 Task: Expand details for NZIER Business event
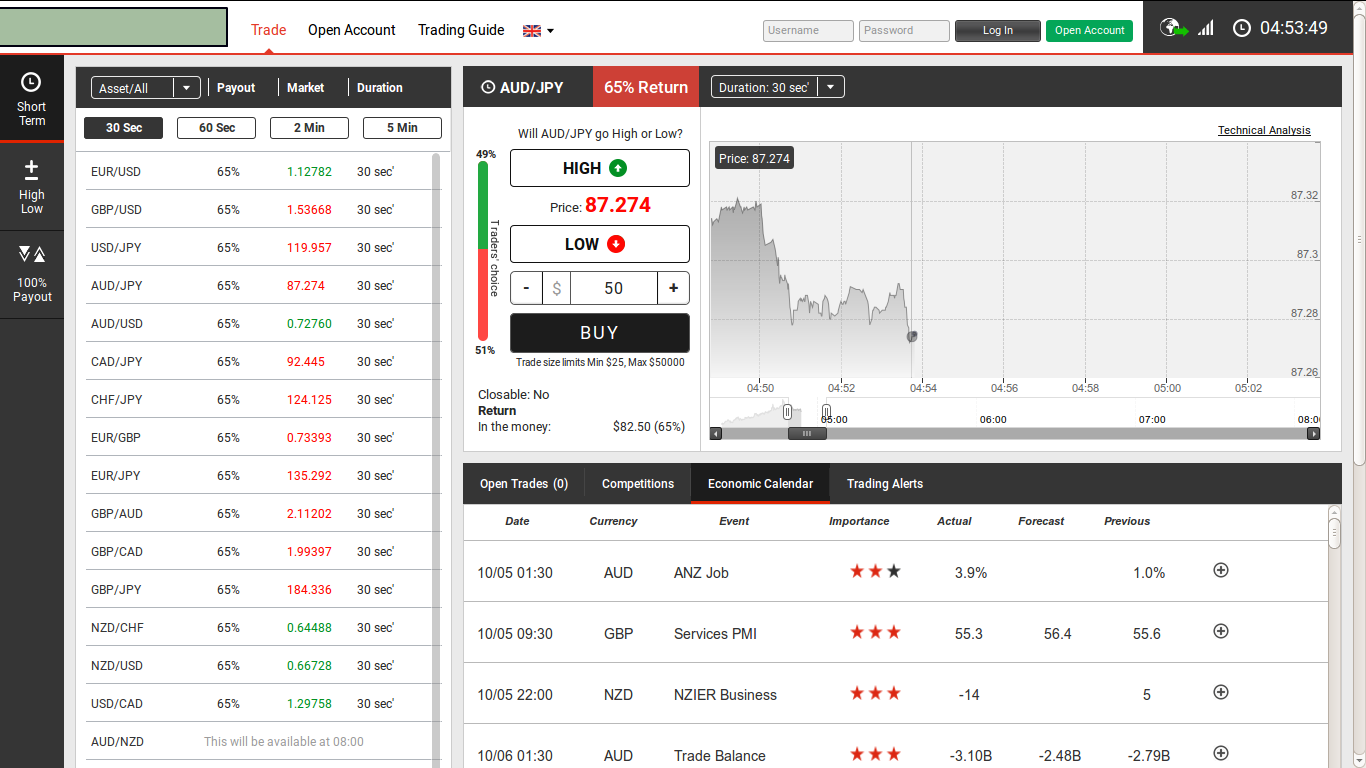pyautogui.click(x=1220, y=692)
